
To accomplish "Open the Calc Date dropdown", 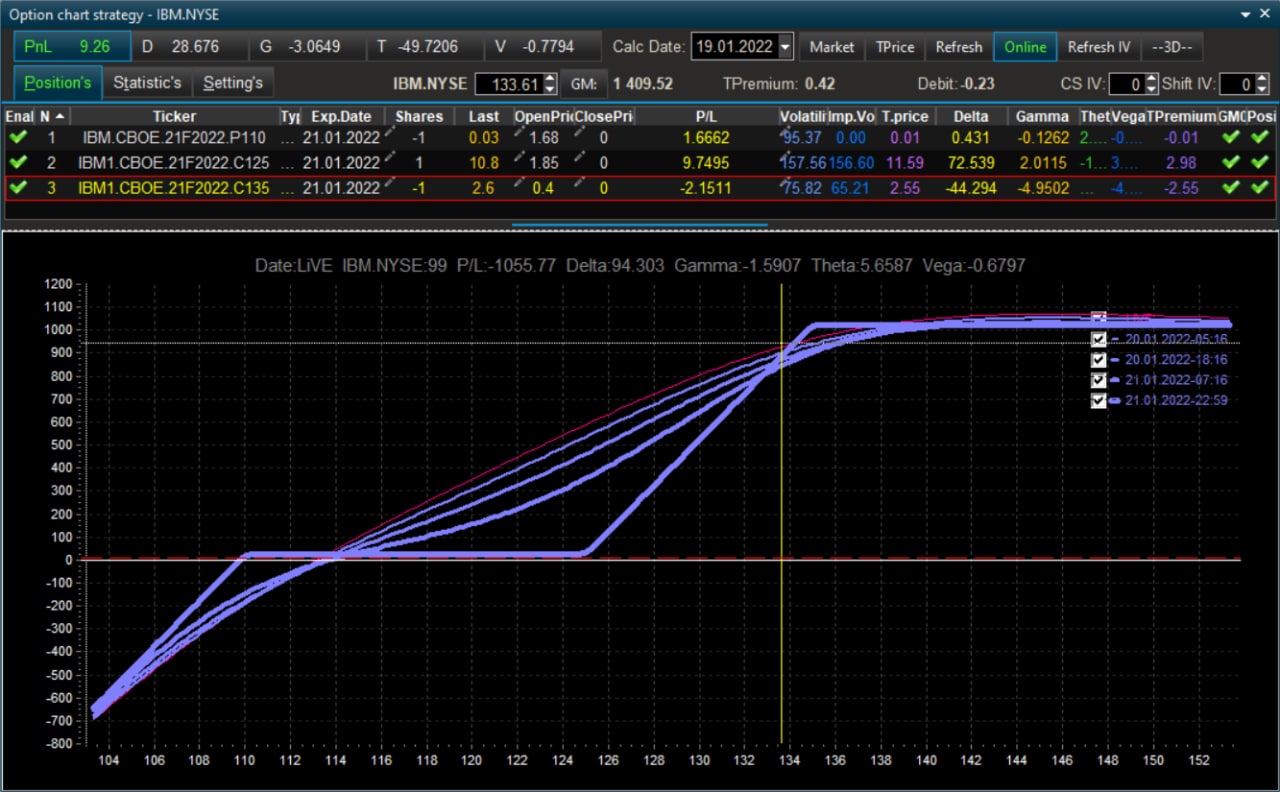I will coord(785,47).
